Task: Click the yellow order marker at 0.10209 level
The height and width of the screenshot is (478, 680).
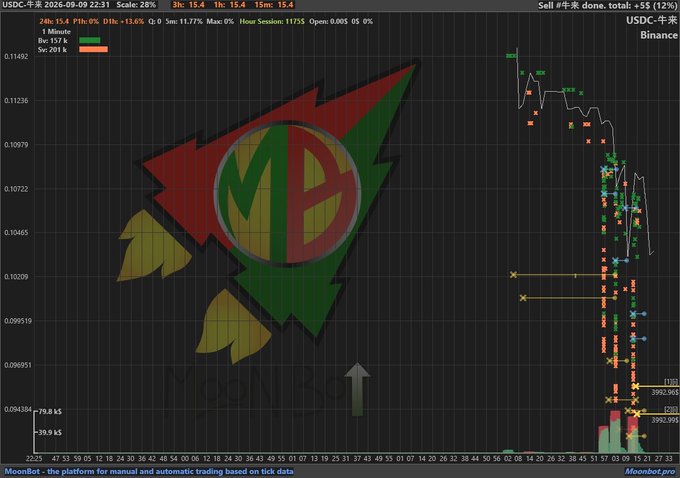Action: [513, 275]
